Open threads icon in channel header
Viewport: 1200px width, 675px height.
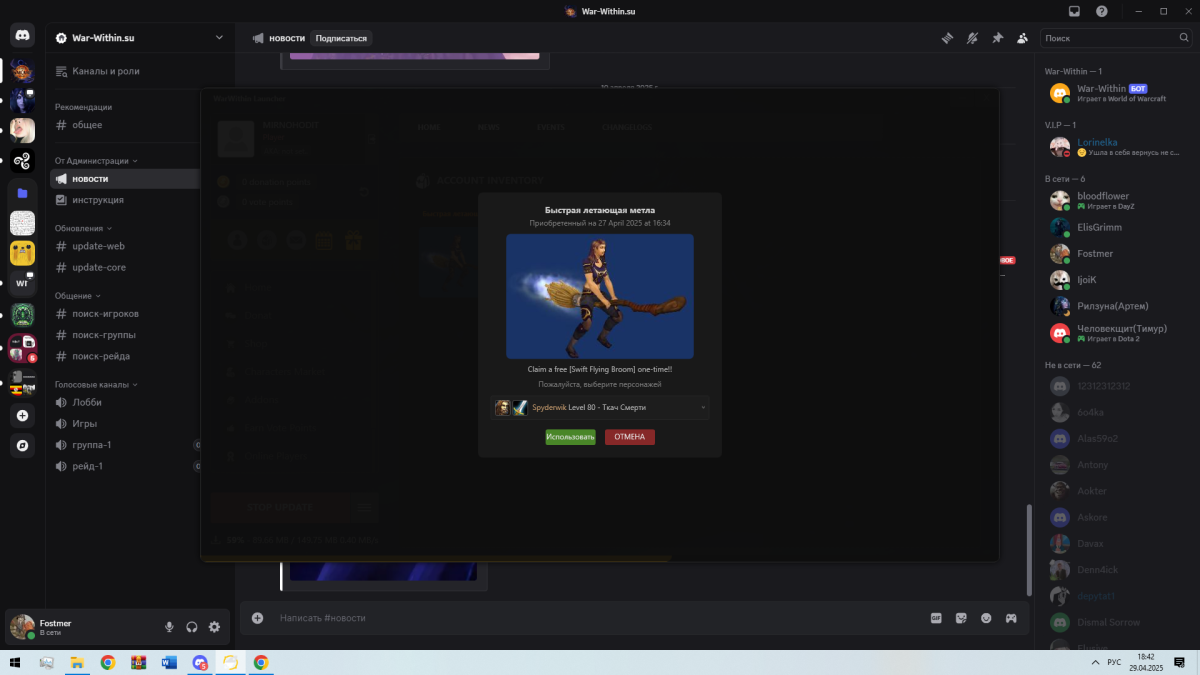point(947,38)
